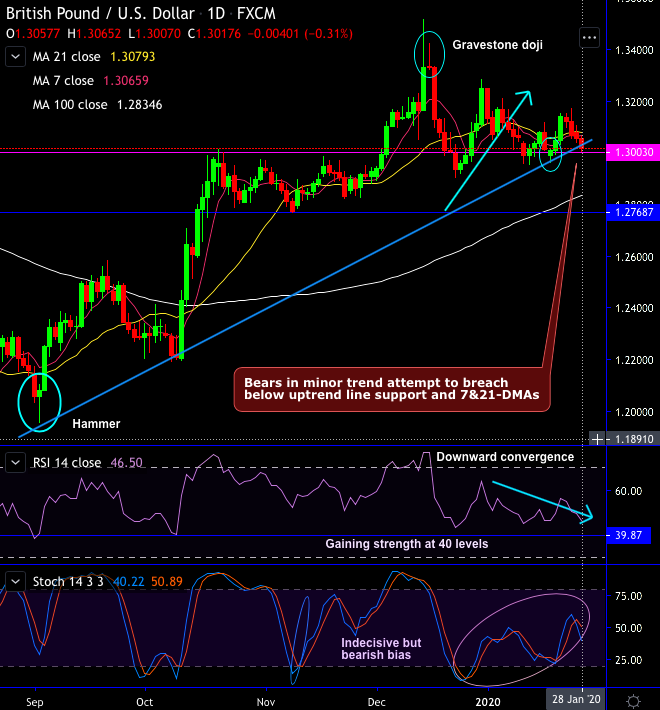This screenshot has width=660, height=710.
Task: Select the MA 7 close indicator label
Action: (x=63, y=81)
